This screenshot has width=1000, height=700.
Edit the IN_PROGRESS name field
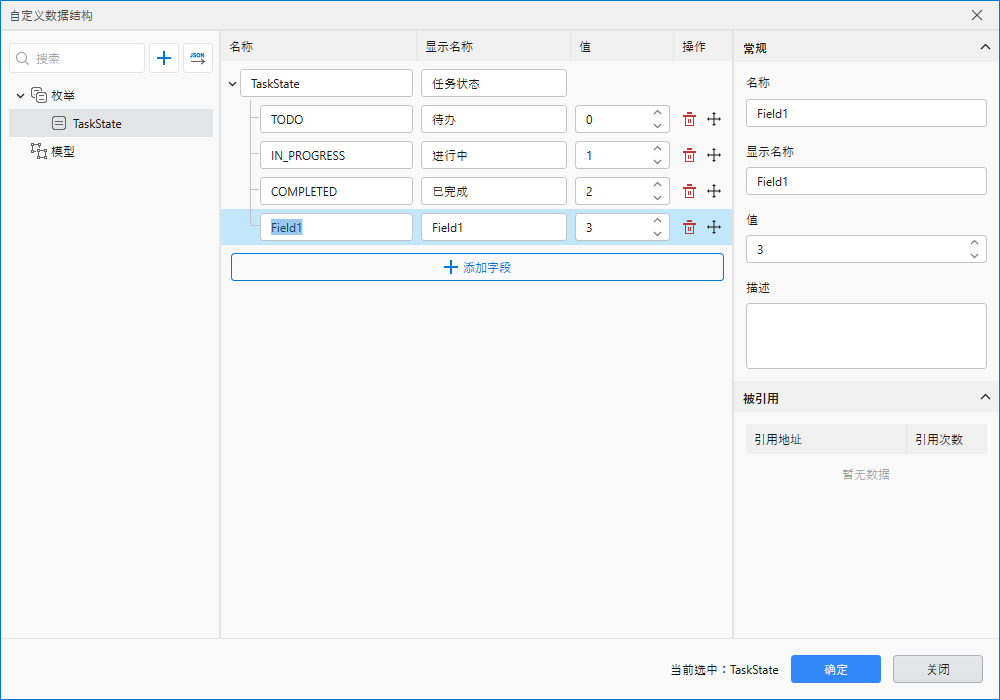tap(336, 155)
